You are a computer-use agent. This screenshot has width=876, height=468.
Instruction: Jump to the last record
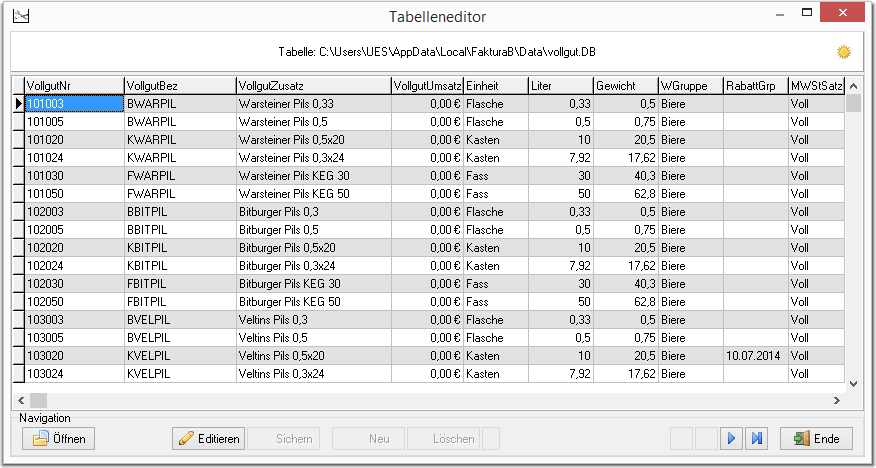click(756, 438)
